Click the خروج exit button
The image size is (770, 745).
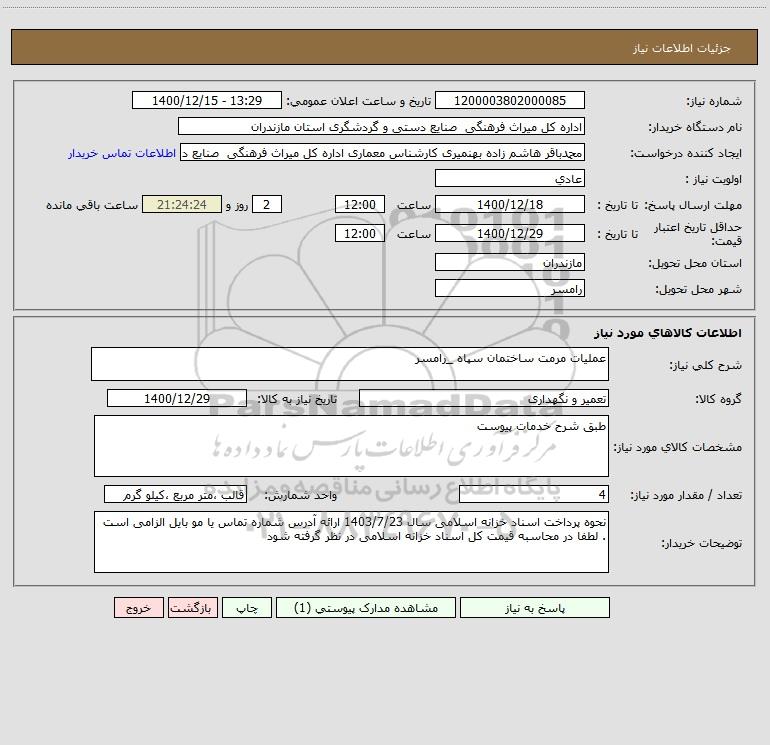(x=138, y=608)
